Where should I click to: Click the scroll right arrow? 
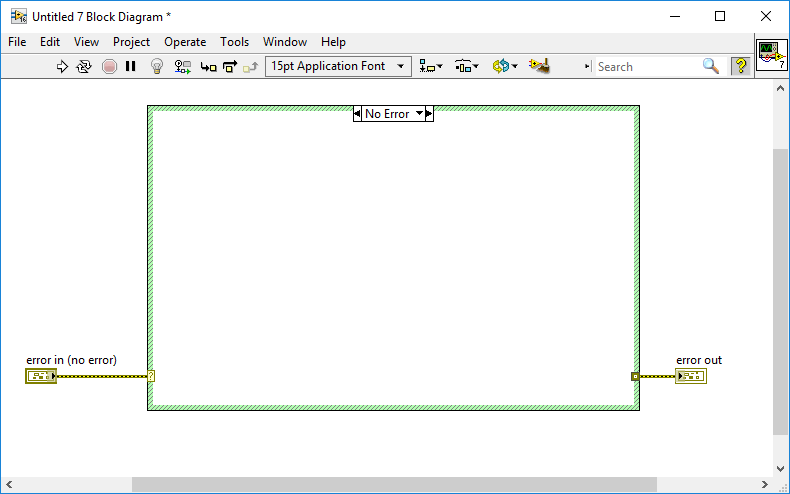[764, 484]
